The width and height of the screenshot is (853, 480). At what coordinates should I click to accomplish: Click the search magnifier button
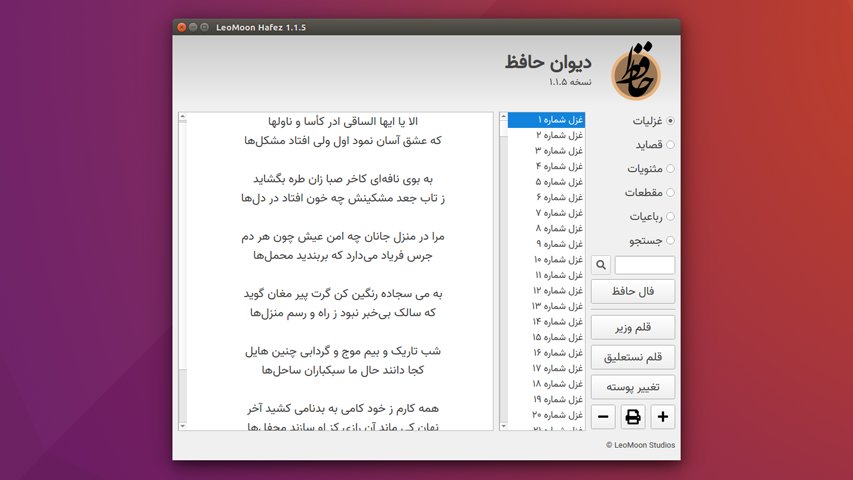(601, 265)
